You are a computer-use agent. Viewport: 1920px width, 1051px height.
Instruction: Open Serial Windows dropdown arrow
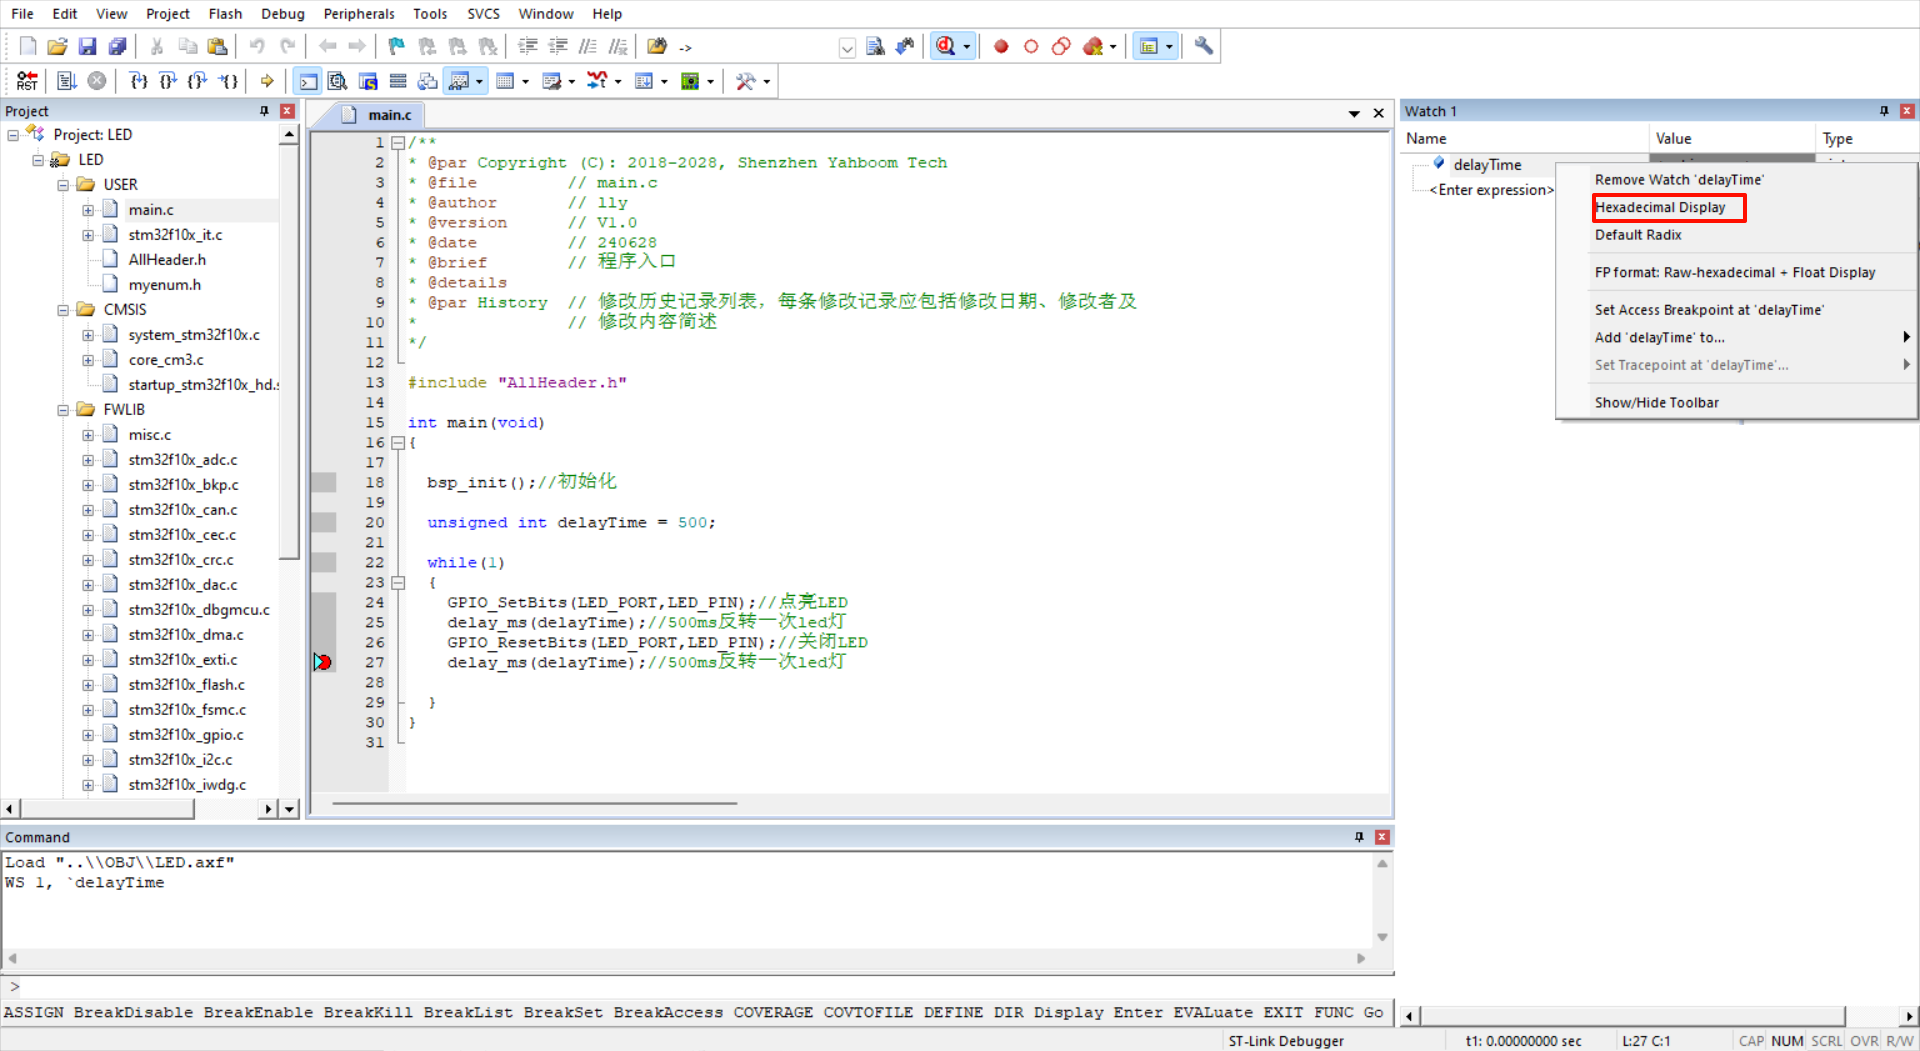click(x=571, y=81)
